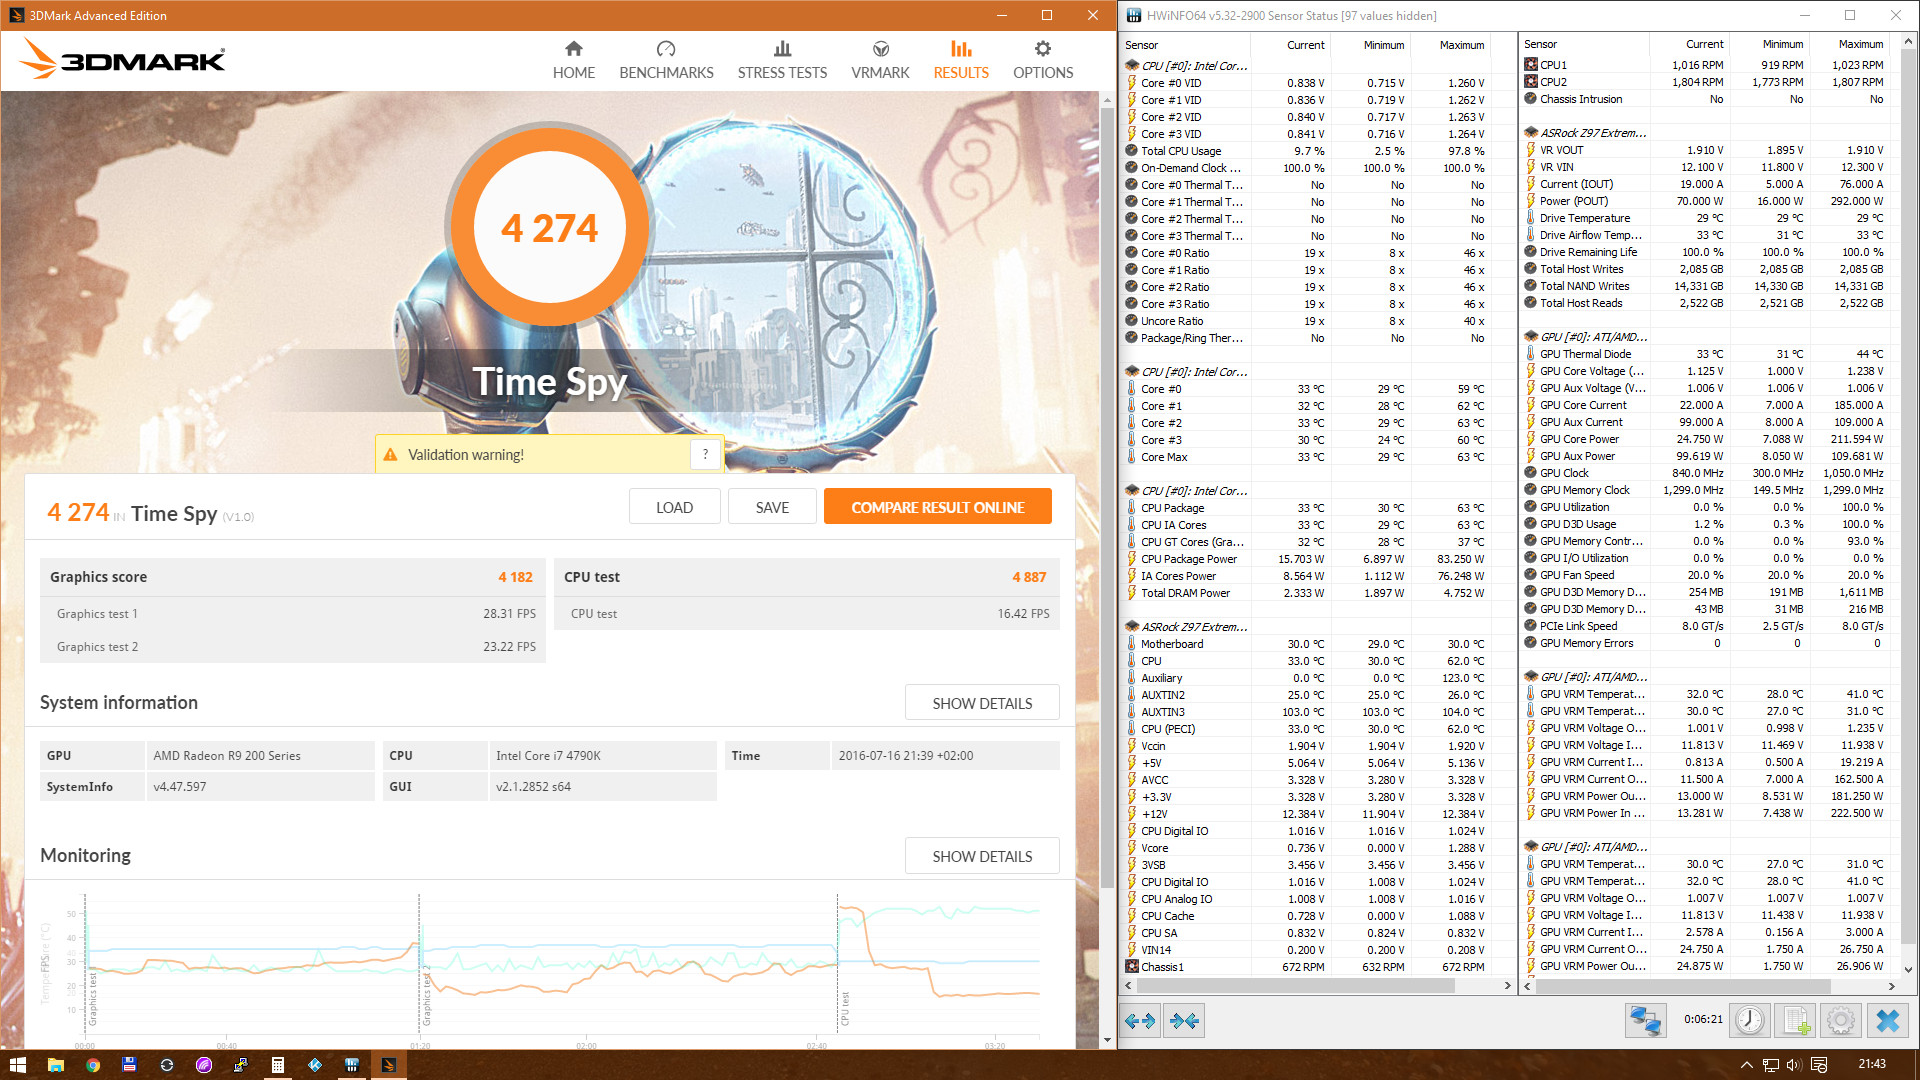Click the Graphics test 2 marker in the chart
The image size is (1920, 1080).
[x=427, y=995]
